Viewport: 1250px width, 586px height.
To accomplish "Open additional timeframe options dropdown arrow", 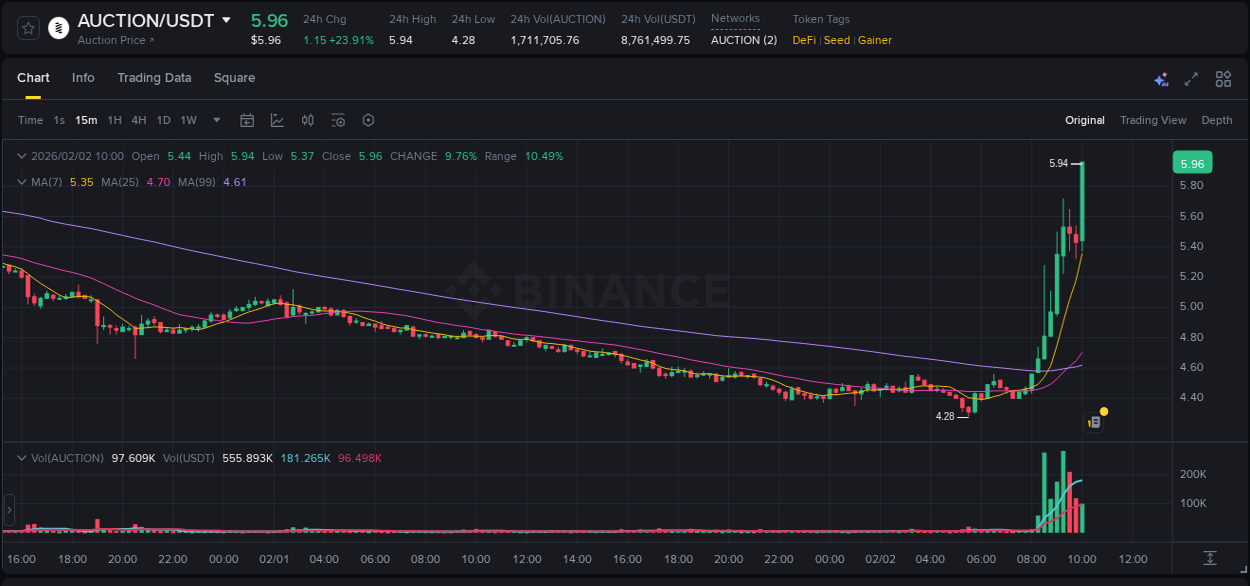I will coord(215,120).
